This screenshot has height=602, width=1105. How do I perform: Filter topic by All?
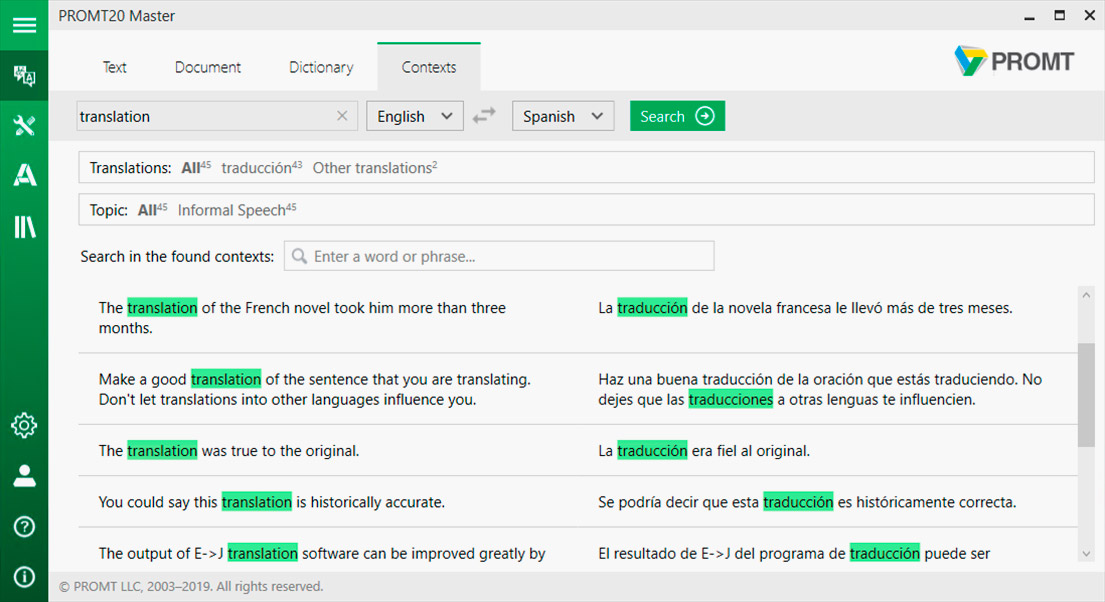152,210
